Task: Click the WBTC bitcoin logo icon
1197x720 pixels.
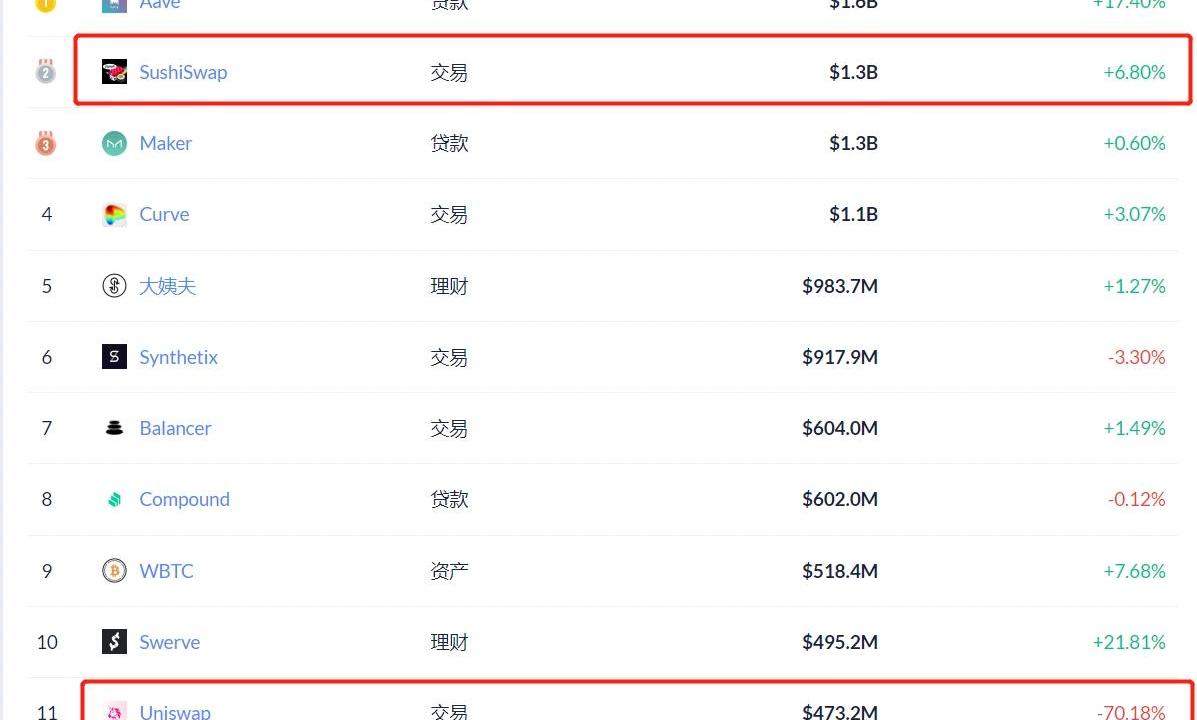Action: (115, 570)
